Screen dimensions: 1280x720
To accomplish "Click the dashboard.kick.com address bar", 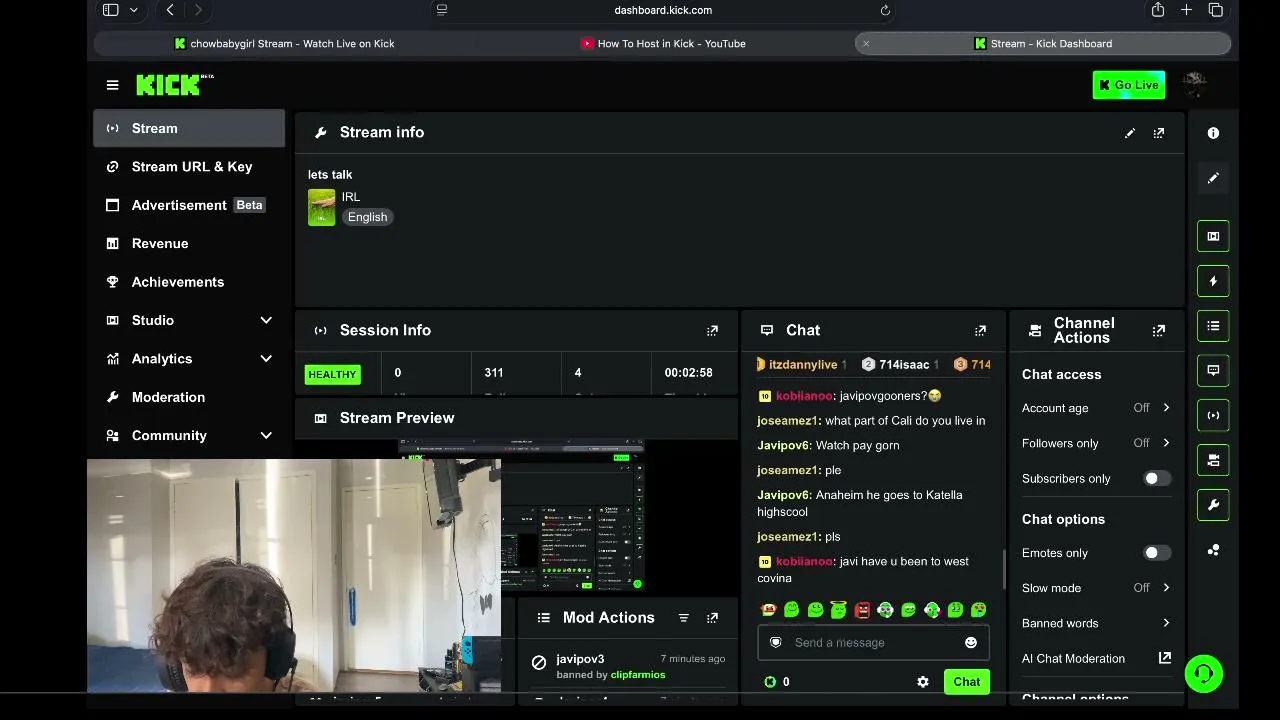I will point(663,10).
